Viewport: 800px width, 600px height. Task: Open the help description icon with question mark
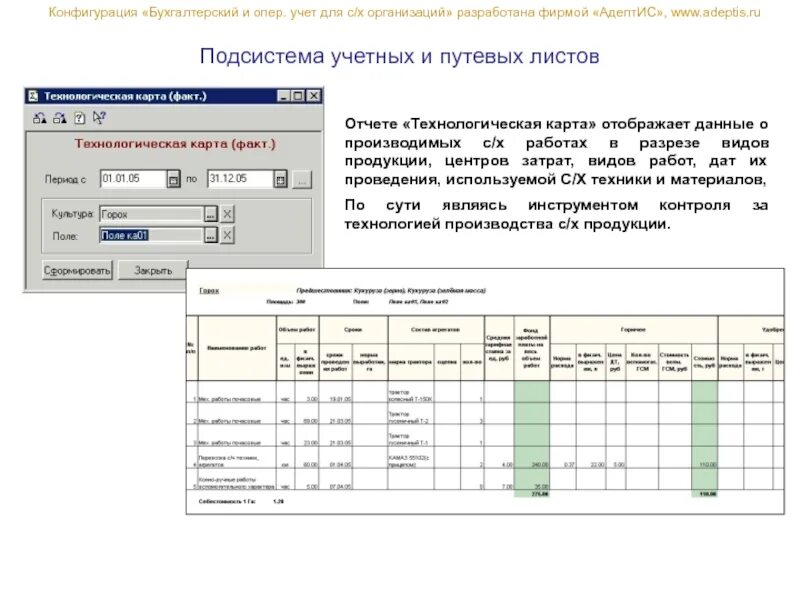(x=80, y=118)
